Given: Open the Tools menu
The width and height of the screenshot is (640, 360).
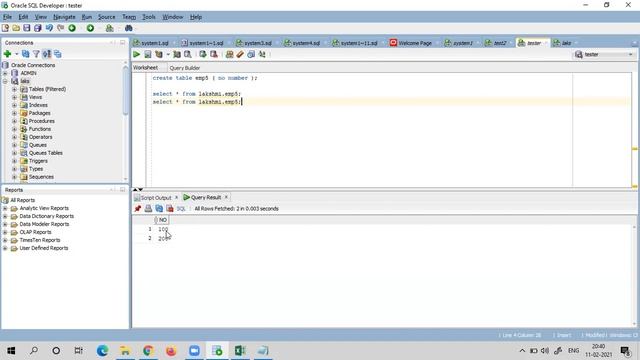Looking at the screenshot, I should (149, 17).
